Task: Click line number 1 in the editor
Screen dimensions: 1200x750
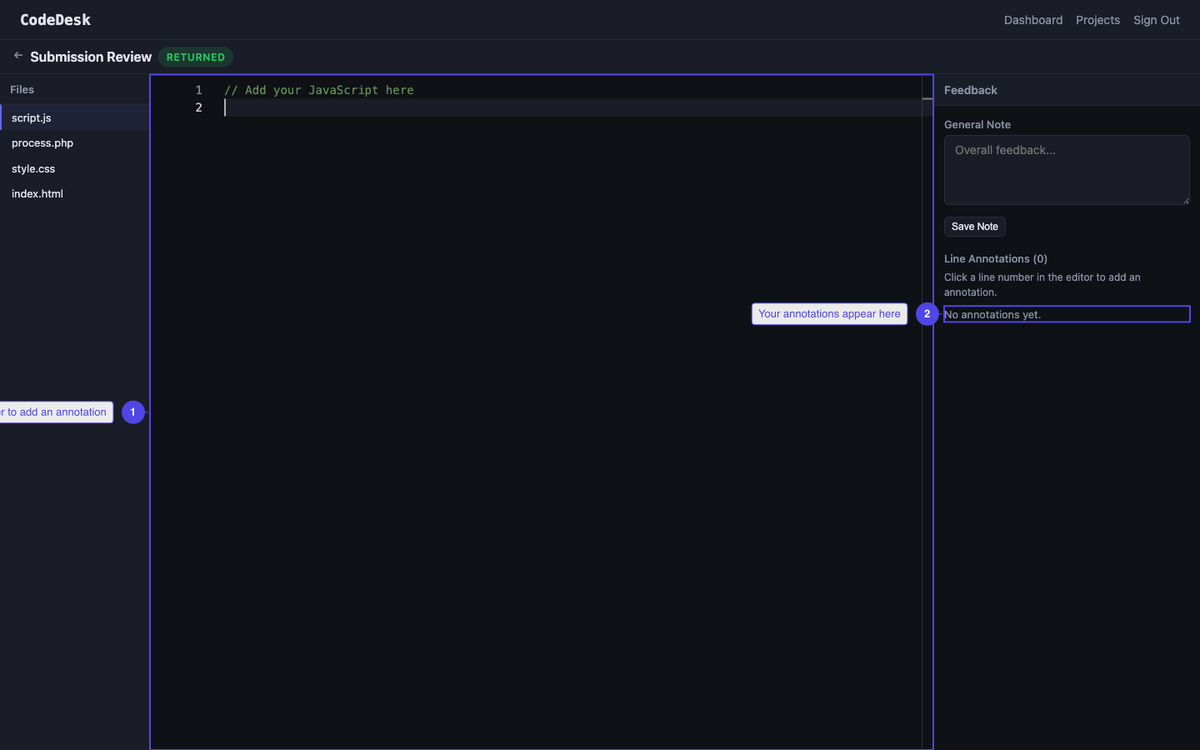Action: point(198,89)
